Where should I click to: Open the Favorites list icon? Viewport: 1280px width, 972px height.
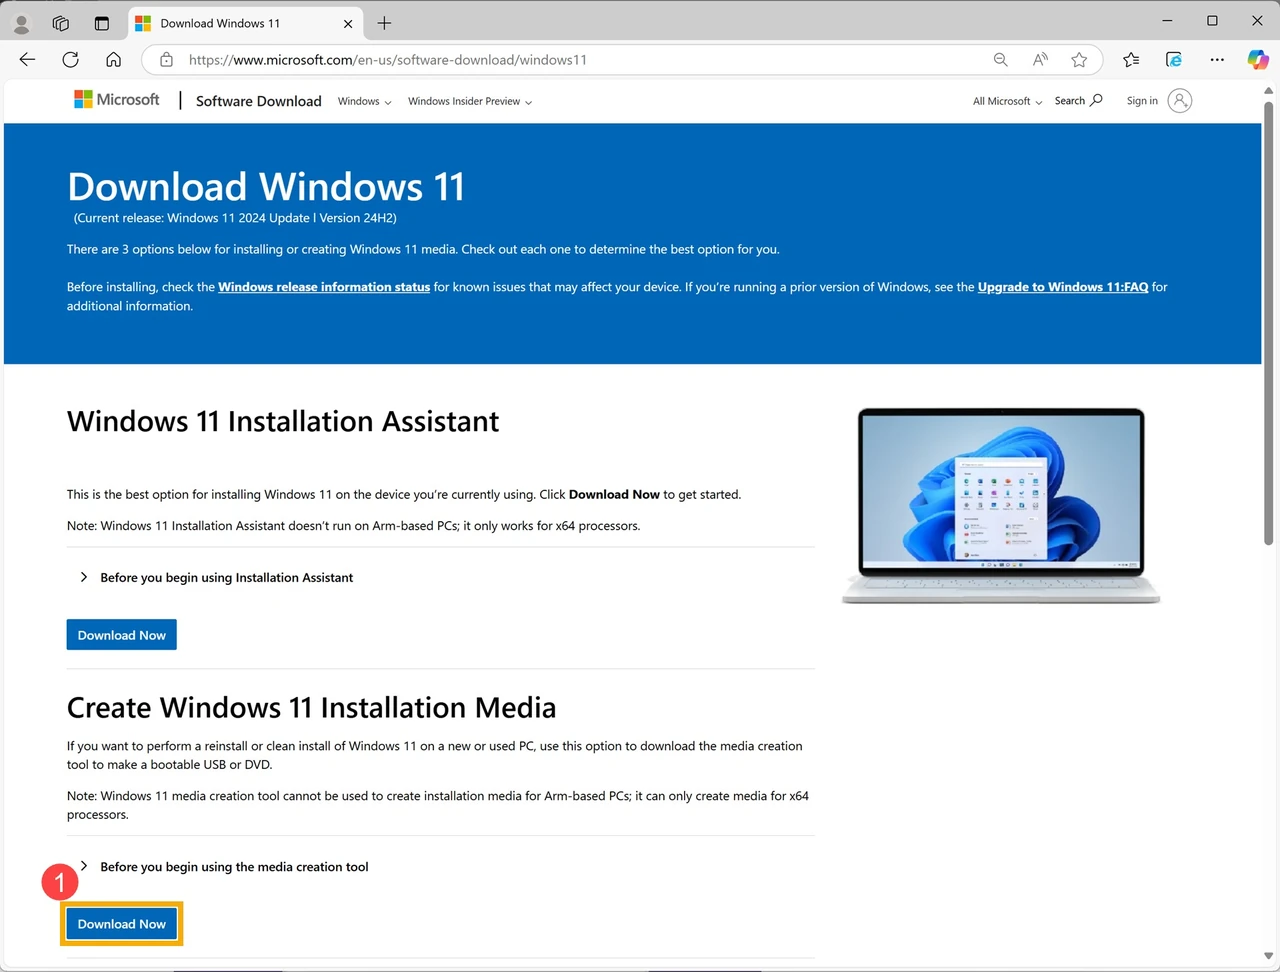tap(1131, 60)
